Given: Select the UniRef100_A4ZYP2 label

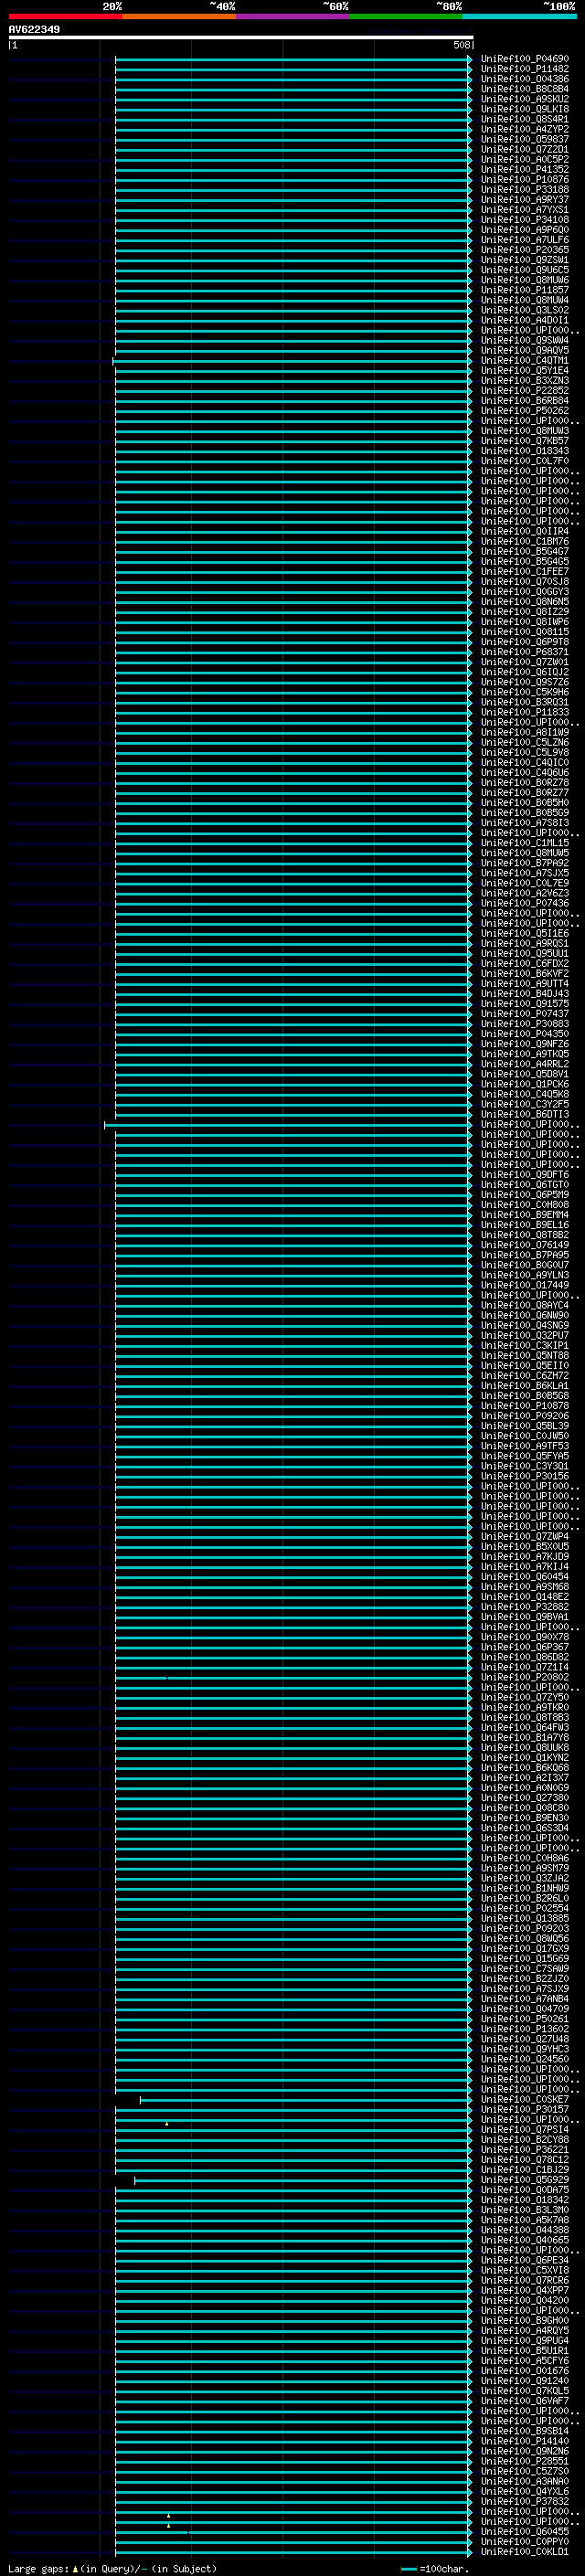Looking at the screenshot, I should click(525, 129).
